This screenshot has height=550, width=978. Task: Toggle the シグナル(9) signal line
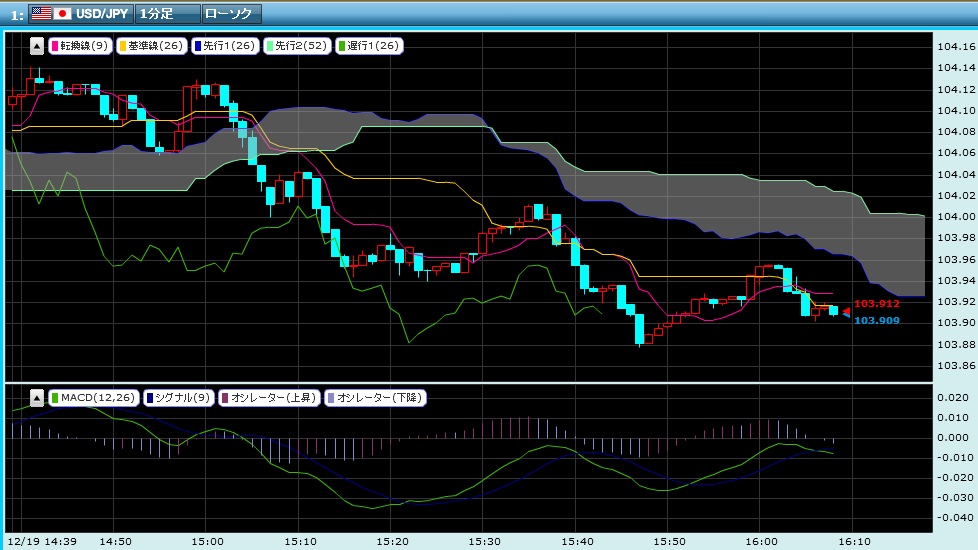point(178,397)
